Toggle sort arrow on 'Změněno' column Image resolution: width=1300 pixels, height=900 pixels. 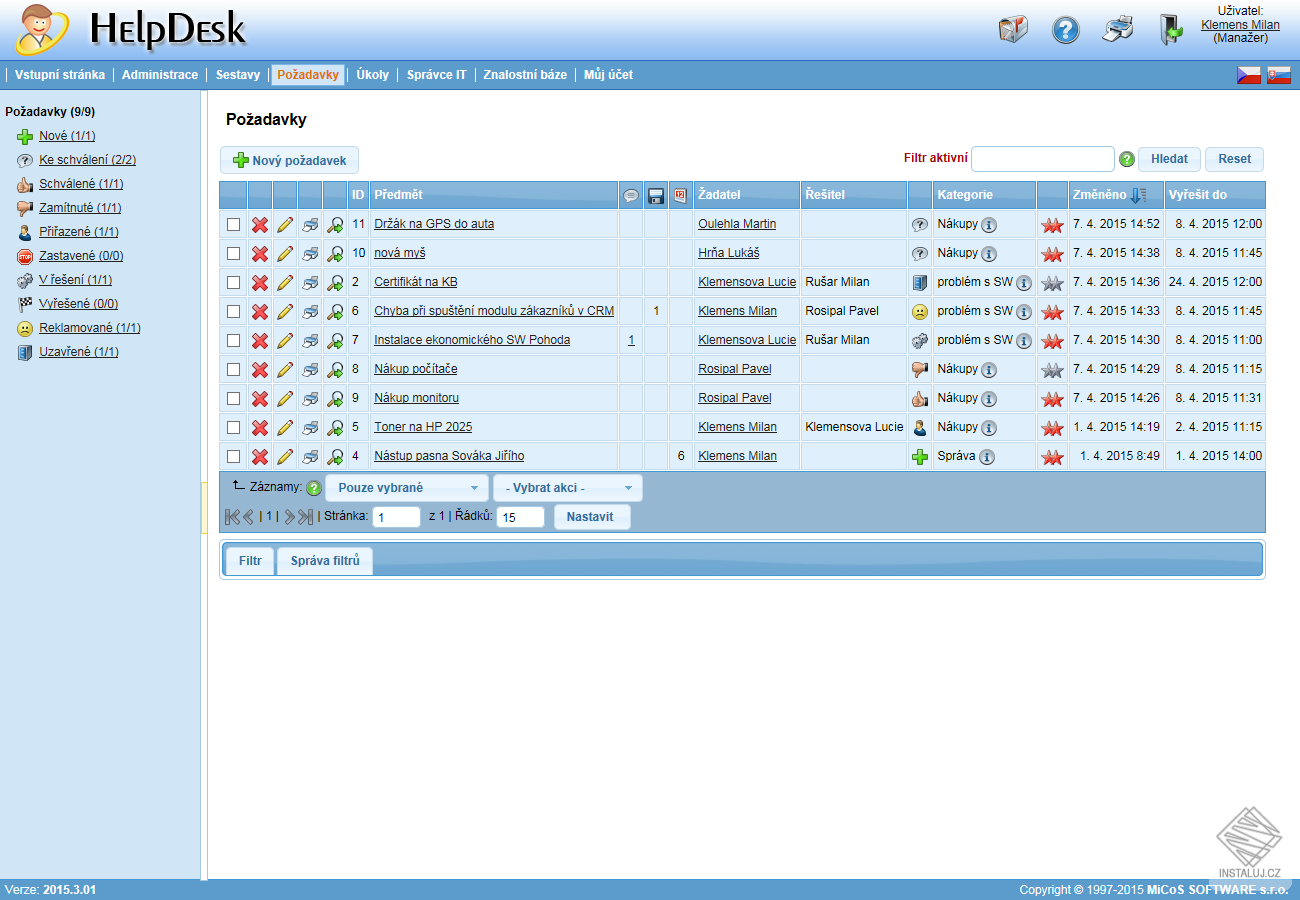[1138, 195]
